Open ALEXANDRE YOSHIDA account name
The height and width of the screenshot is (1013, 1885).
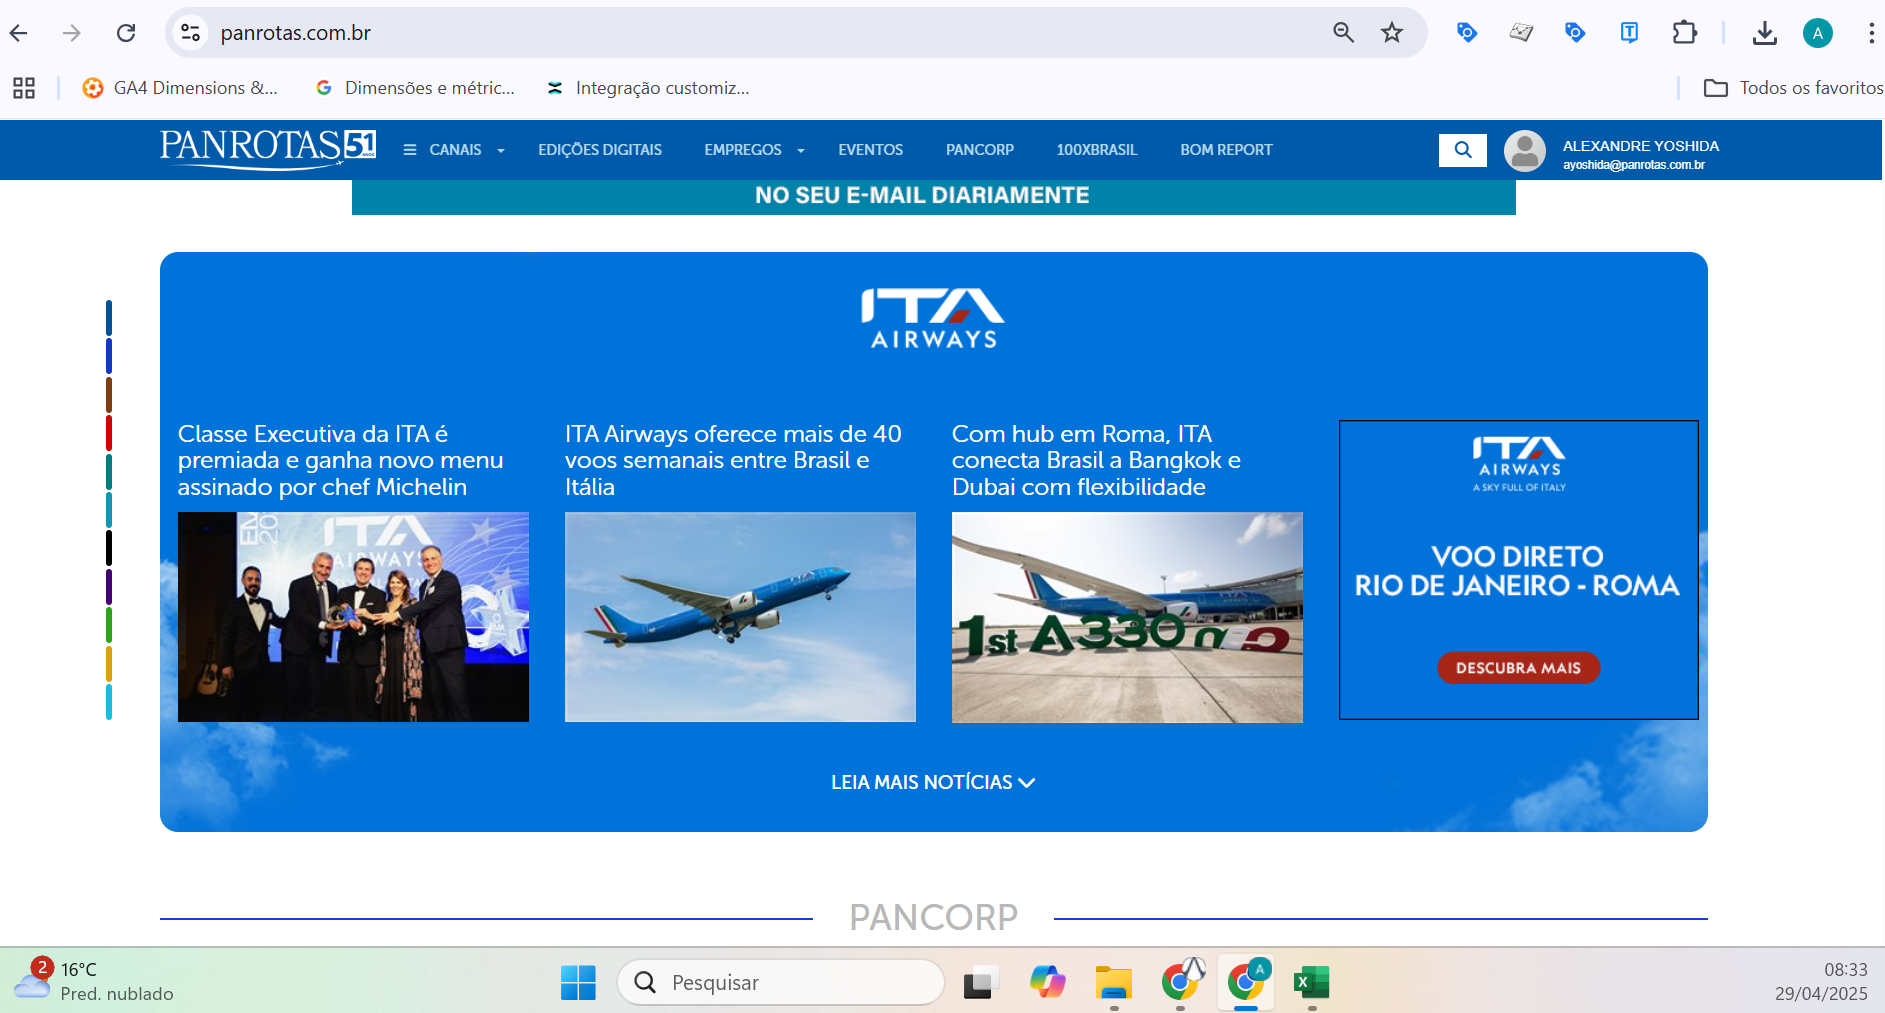click(1640, 146)
